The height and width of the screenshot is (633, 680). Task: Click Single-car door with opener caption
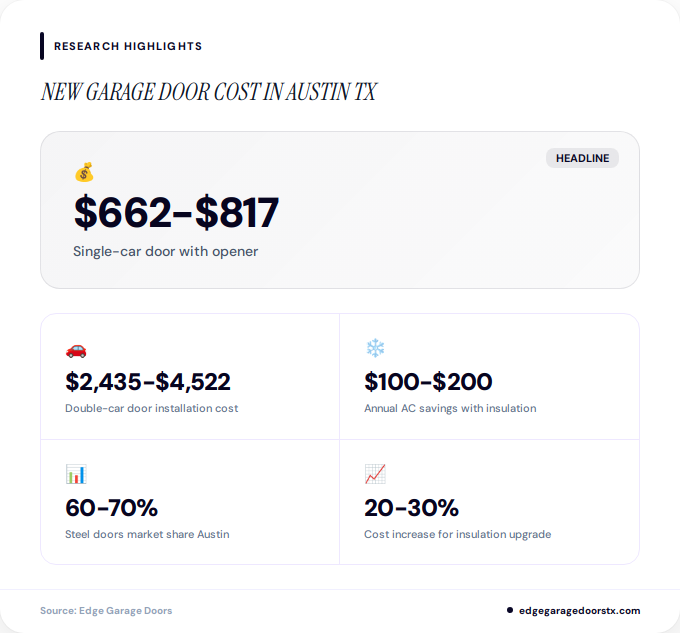165,251
